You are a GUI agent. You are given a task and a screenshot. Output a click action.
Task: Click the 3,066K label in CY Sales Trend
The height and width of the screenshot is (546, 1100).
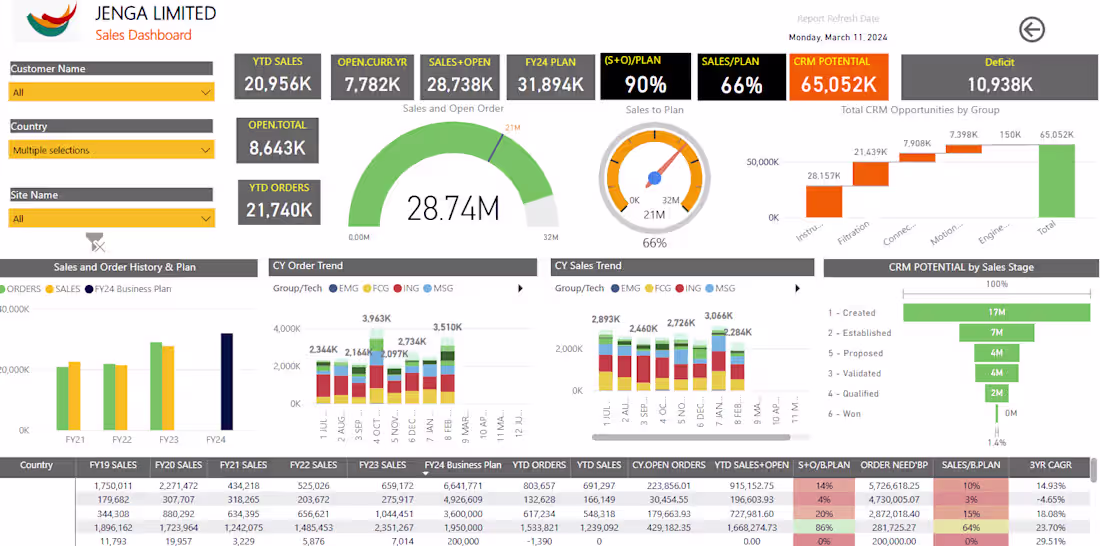pyautogui.click(x=718, y=316)
